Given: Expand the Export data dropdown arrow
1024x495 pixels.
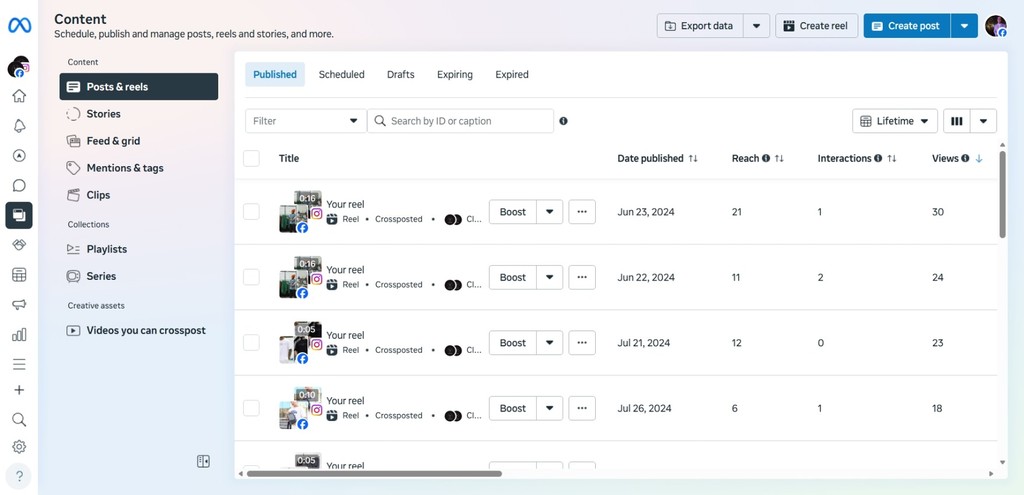Looking at the screenshot, I should pos(756,26).
